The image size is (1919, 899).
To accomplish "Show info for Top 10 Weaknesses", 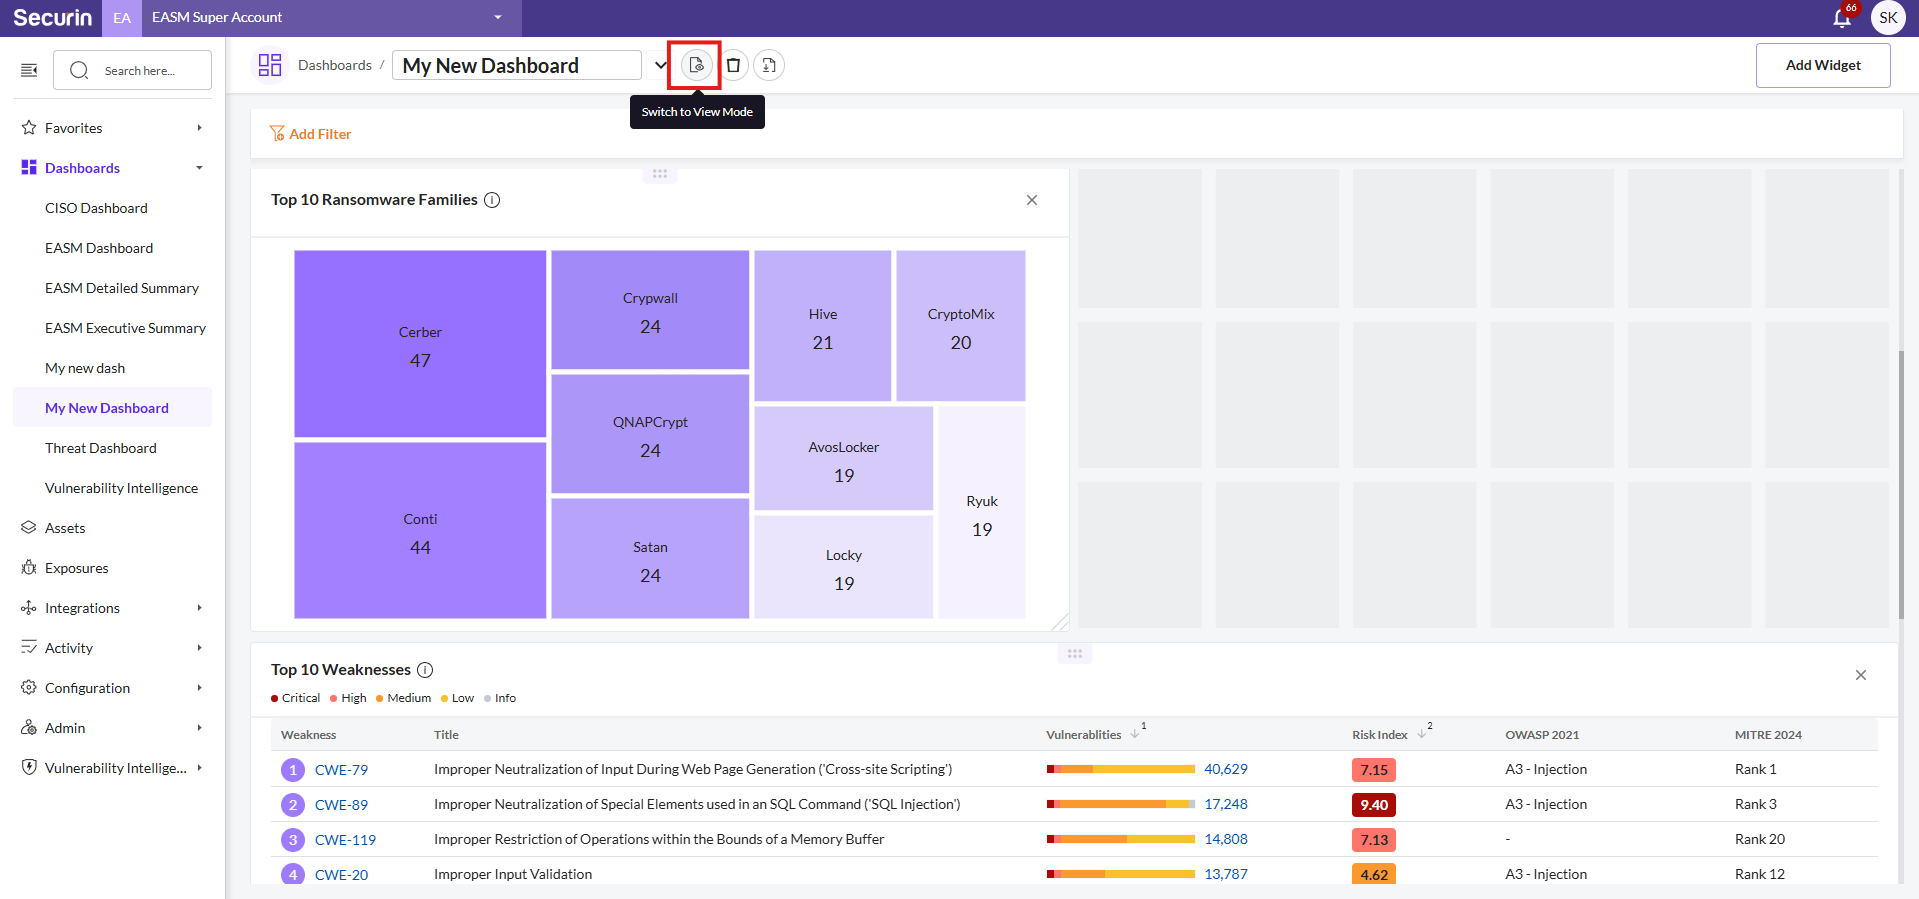I will tap(425, 670).
